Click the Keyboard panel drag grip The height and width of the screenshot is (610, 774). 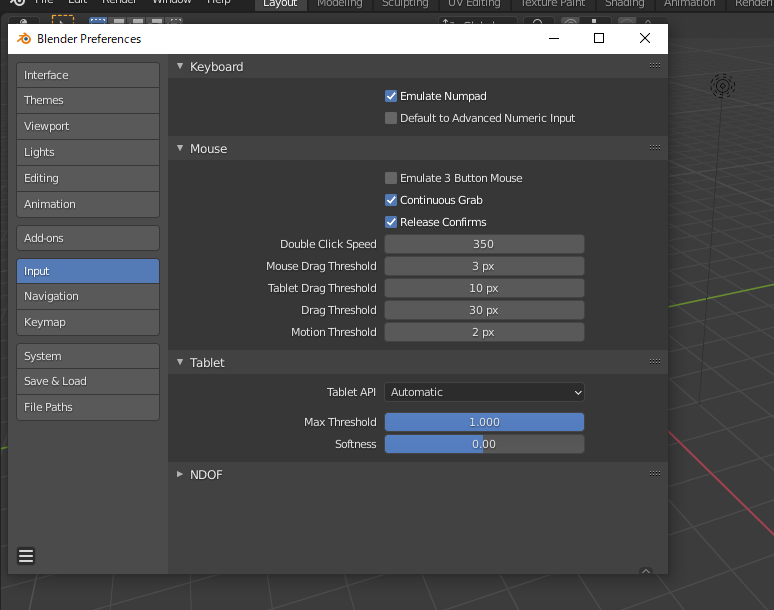[655, 66]
